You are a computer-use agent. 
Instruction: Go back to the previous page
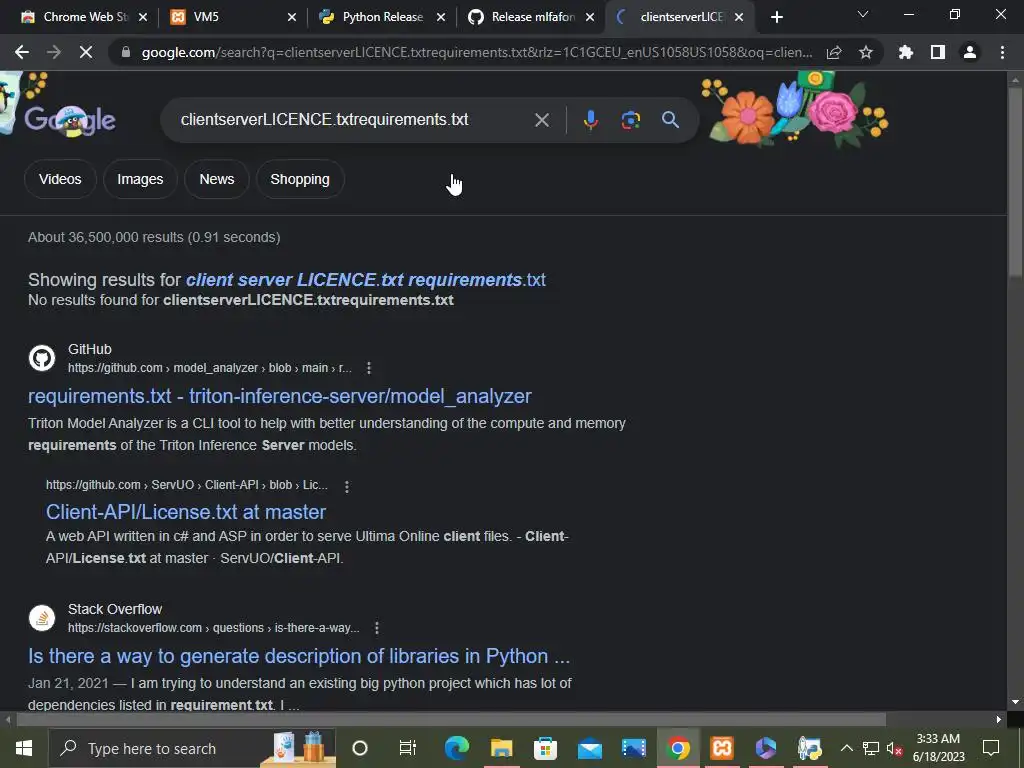pos(22,52)
